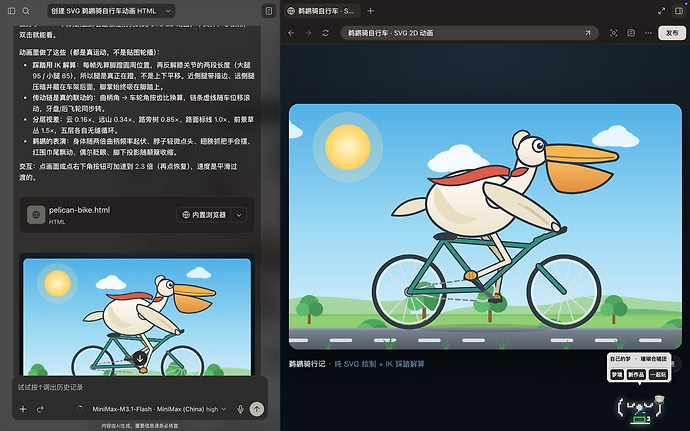
Task: Click the 动画里做了这些 paragraph line
Action: pyautogui.click(x=89, y=52)
